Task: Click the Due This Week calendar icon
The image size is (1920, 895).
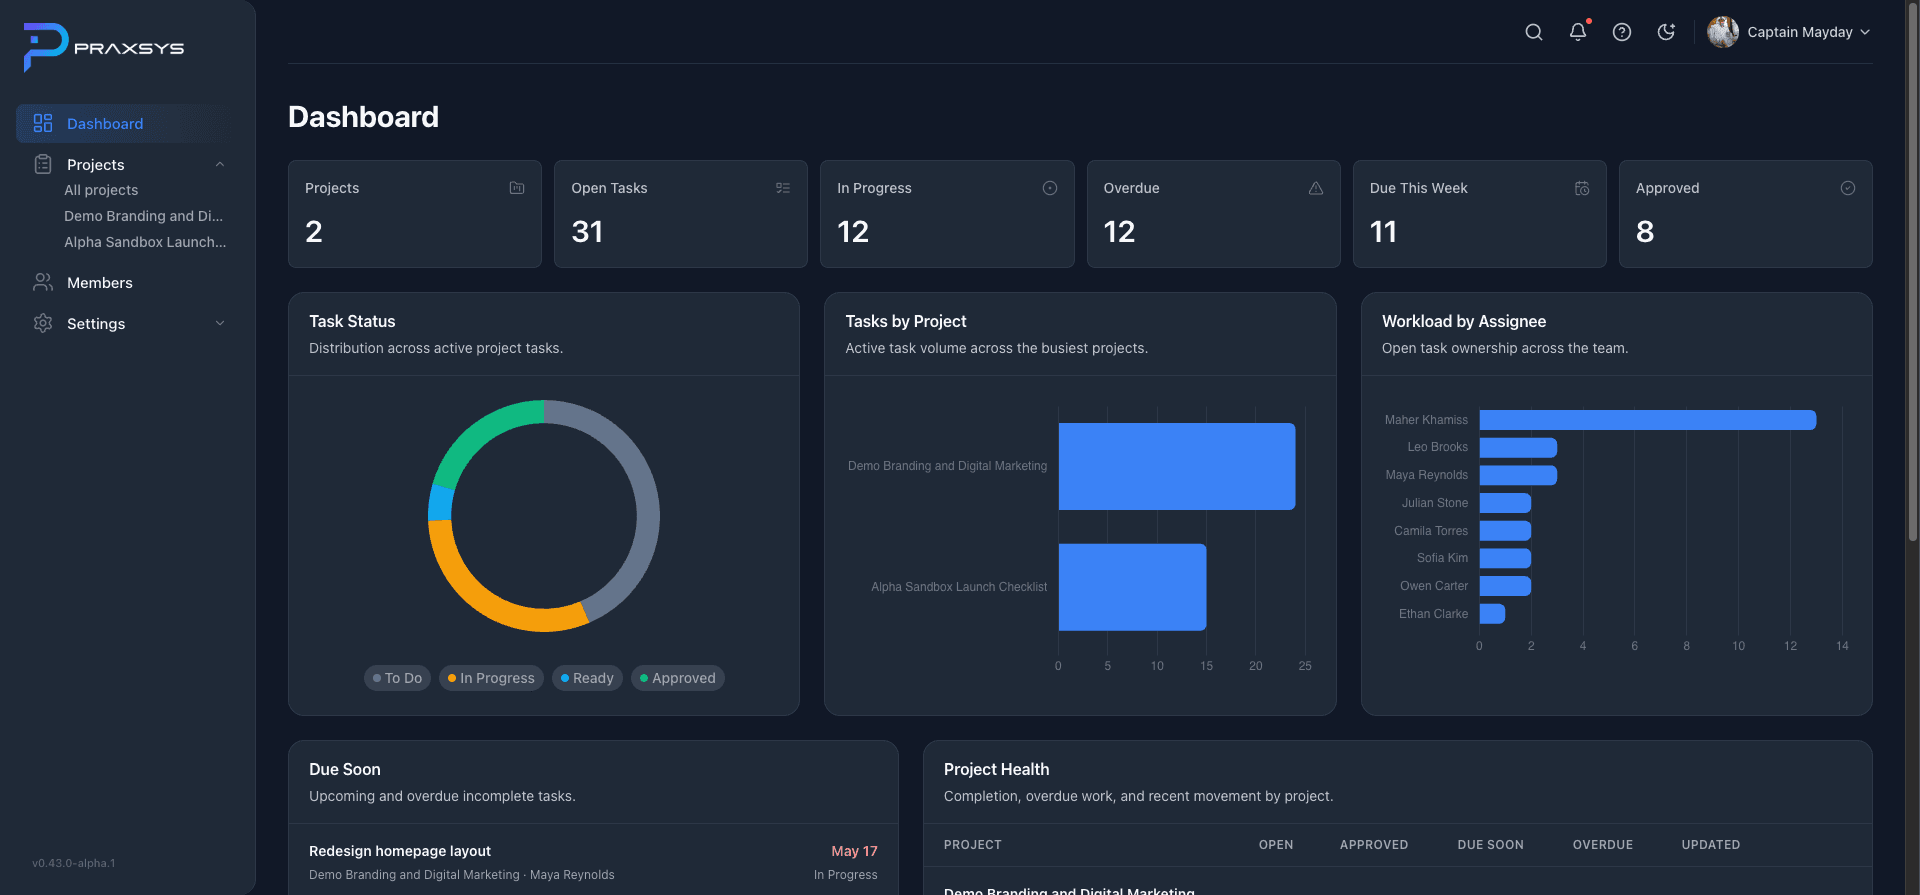Action: point(1582,188)
